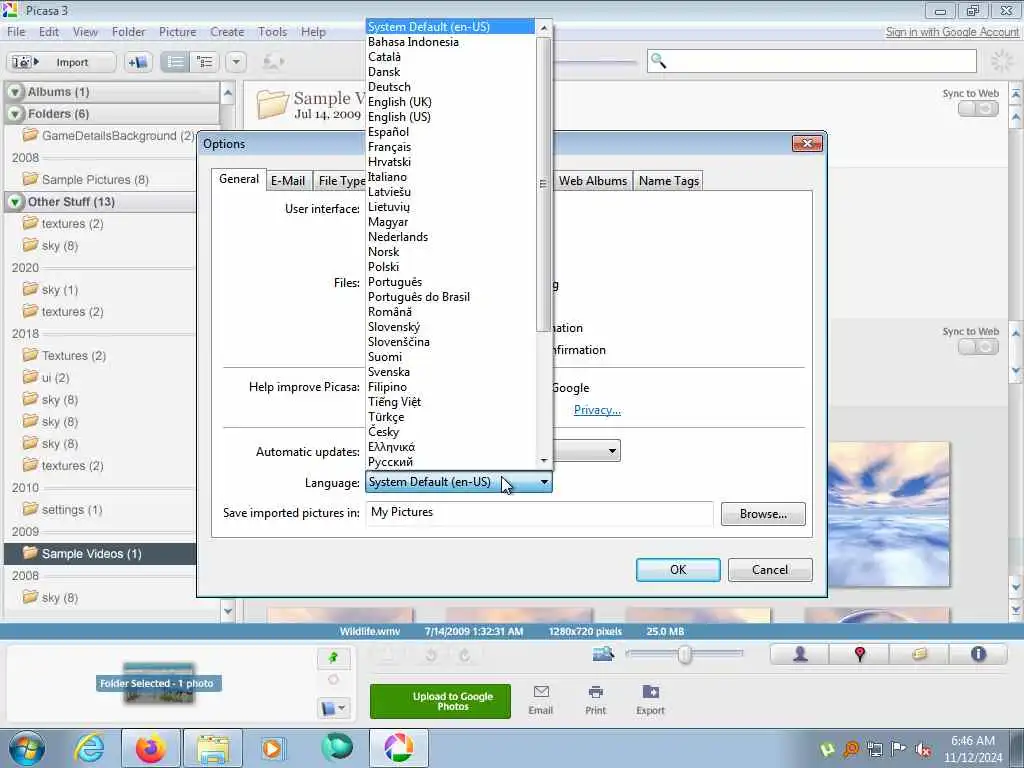Click the Windows Start button
The image size is (1024, 768).
click(27, 748)
